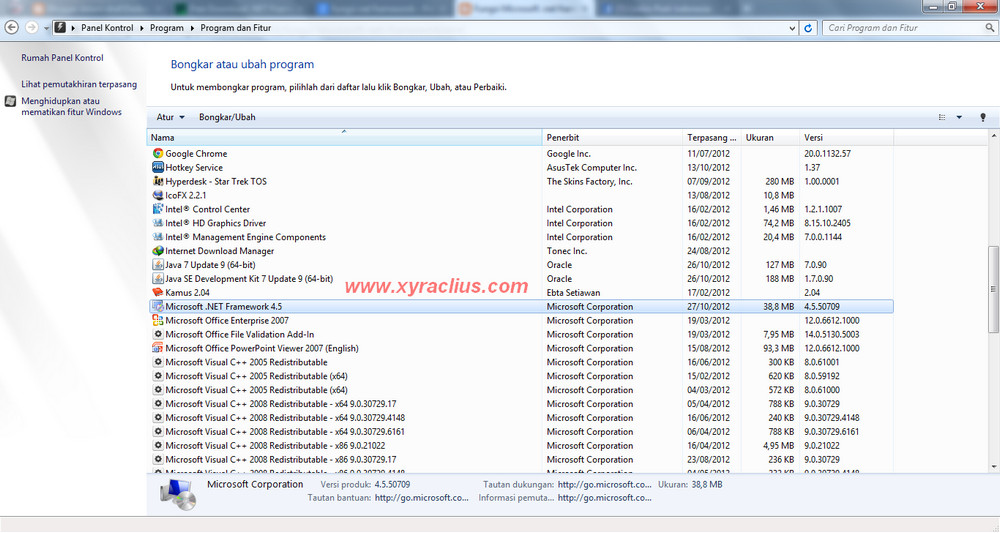Open the Informasi pemutakhiran link
Viewport: 1000px width, 533px height.
605,498
